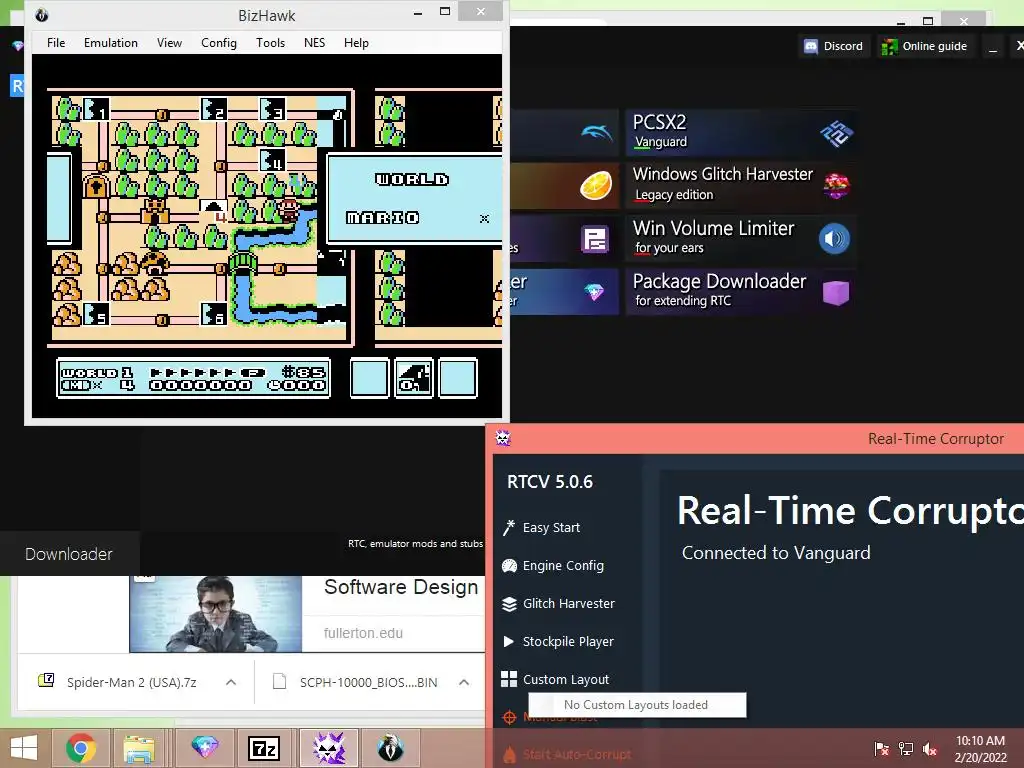Screen dimensions: 1024x768
Task: Click the Real-Time Corruptor window icon
Action: coord(503,438)
